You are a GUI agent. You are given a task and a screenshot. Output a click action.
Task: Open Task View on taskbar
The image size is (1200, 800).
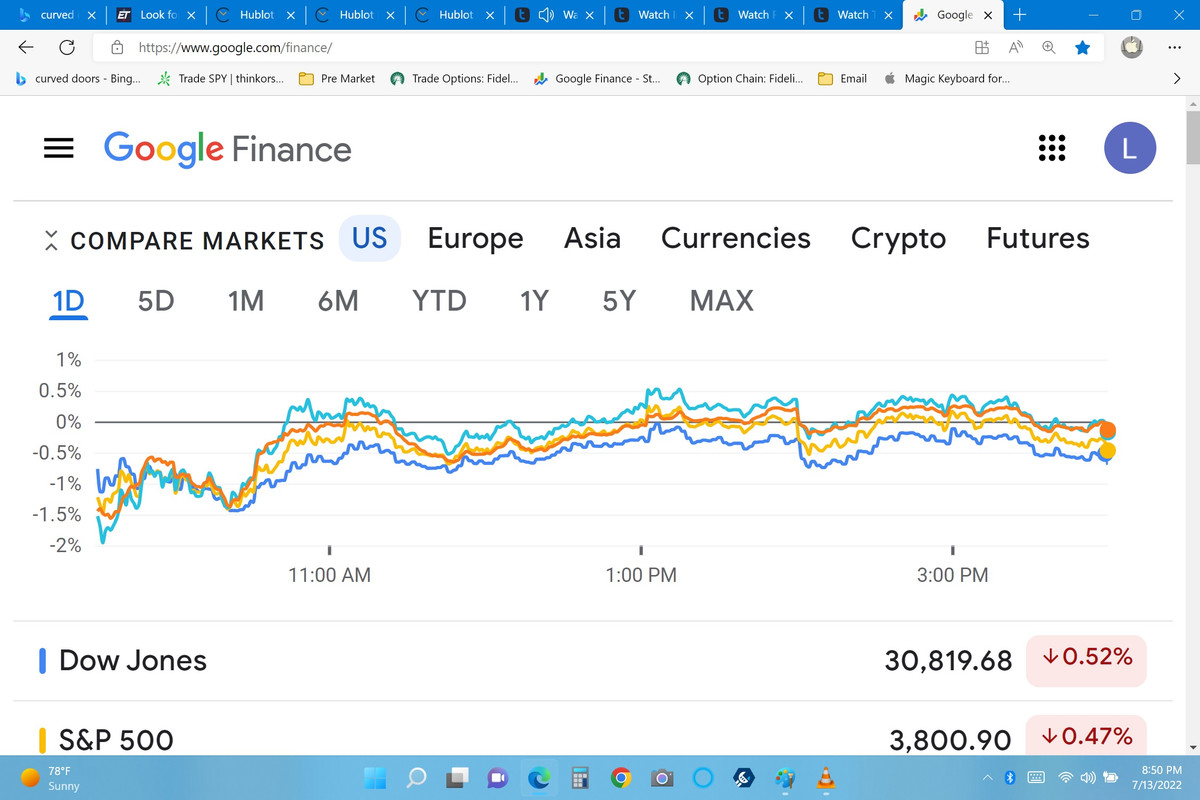(457, 777)
